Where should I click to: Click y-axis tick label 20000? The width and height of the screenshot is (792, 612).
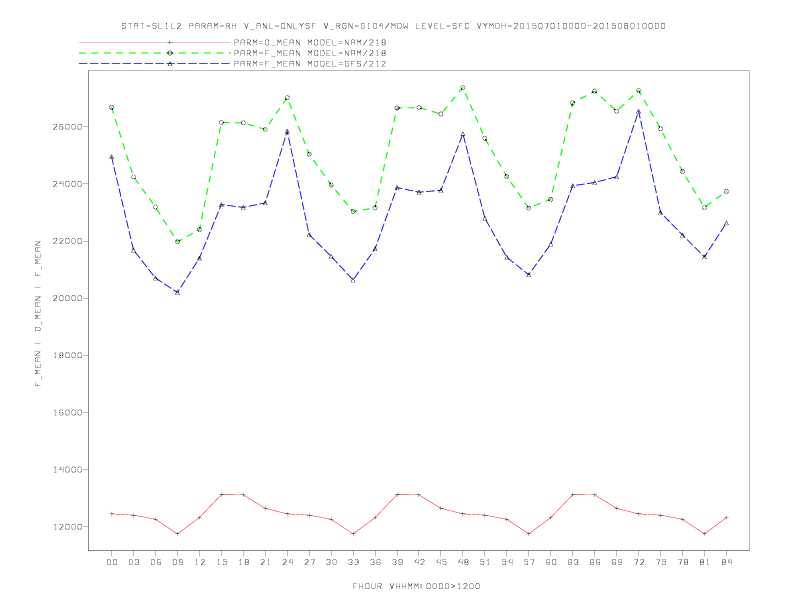pyautogui.click(x=67, y=298)
